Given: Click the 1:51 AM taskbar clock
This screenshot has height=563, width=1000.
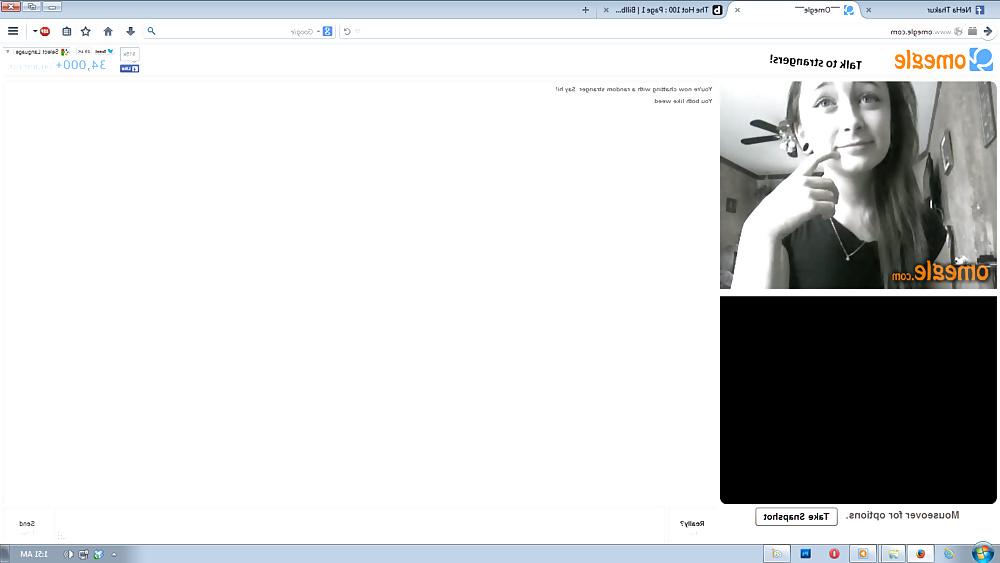Looking at the screenshot, I should 34,555.
